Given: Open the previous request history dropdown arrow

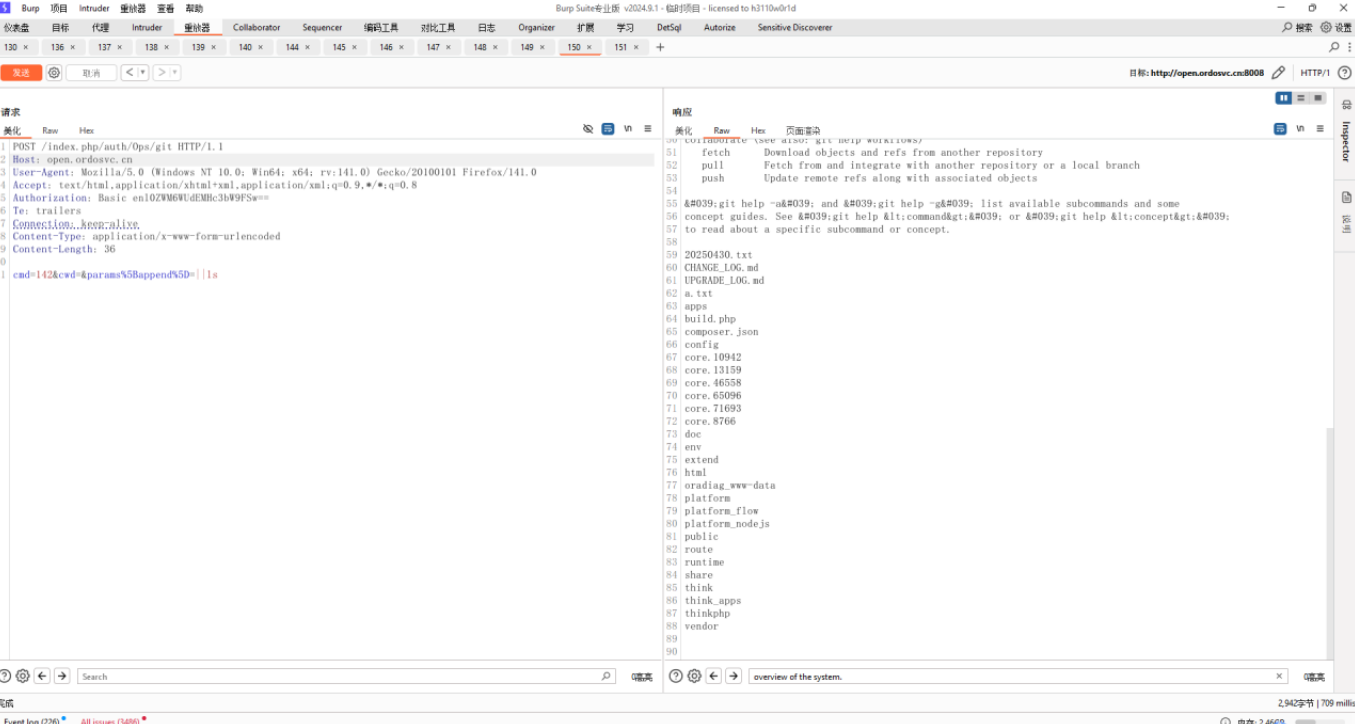Looking at the screenshot, I should point(142,73).
